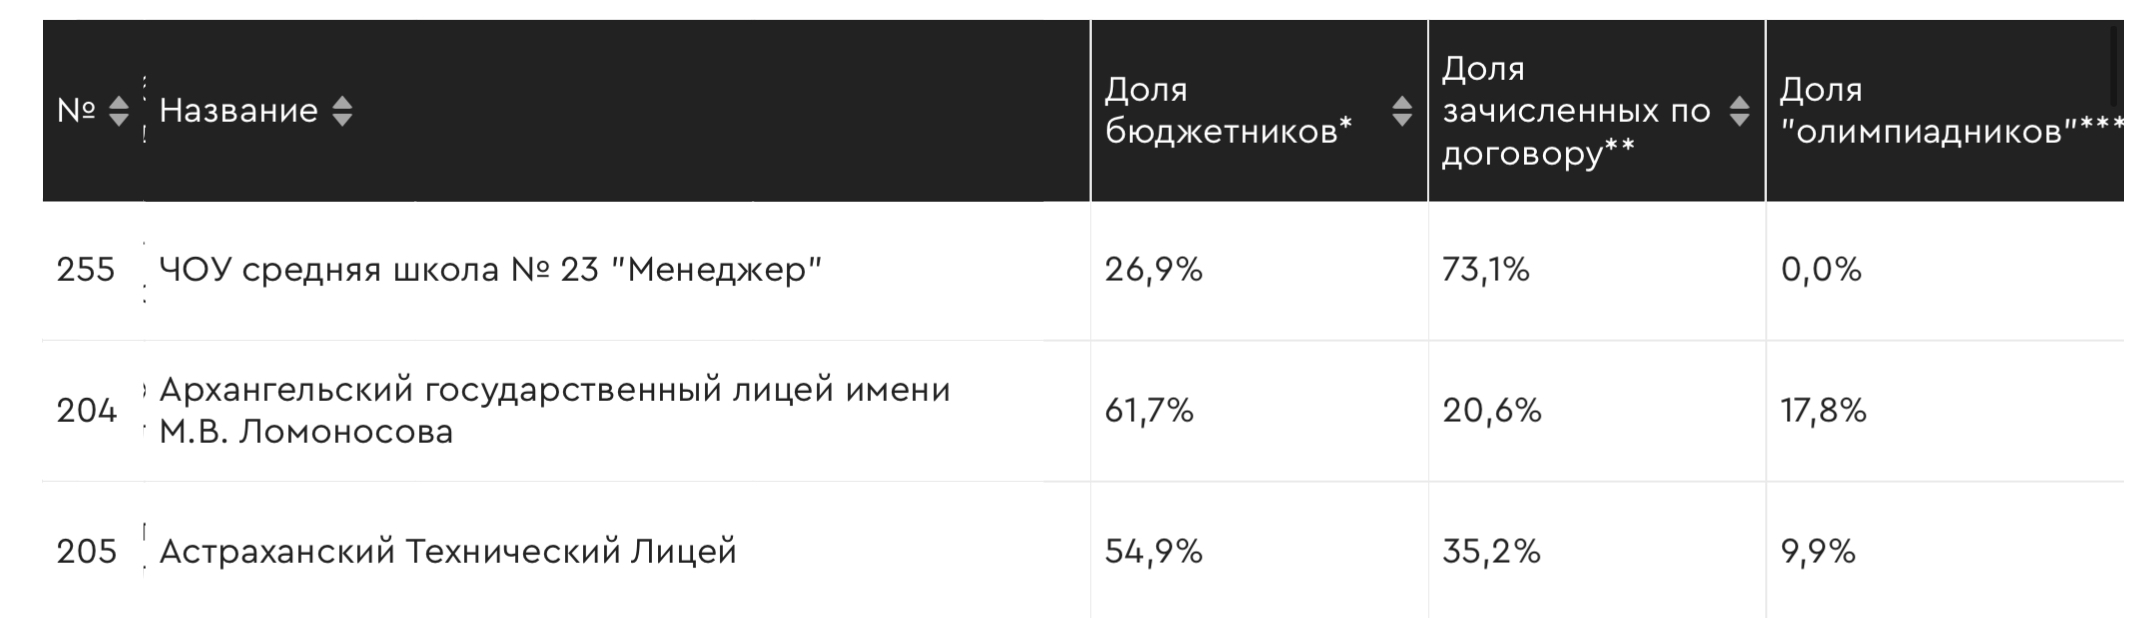Screen dimensions: 2151x618
Task: Open ЧОУ средняя школа № 23 "Менеджер"
Action: 490,270
